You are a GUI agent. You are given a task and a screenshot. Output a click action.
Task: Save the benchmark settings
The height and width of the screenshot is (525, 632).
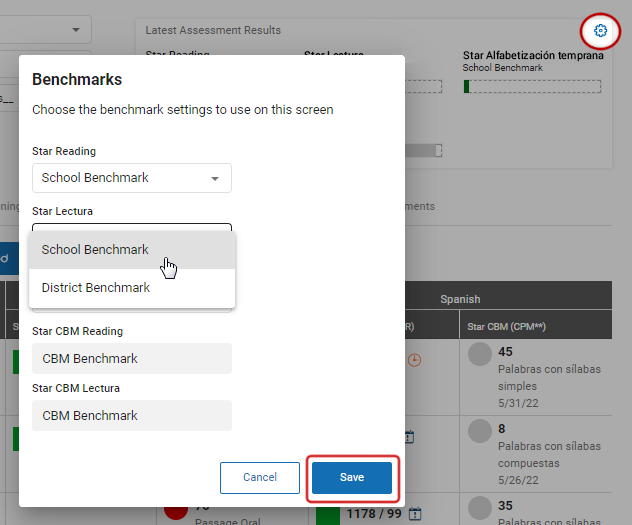pyautogui.click(x=352, y=477)
